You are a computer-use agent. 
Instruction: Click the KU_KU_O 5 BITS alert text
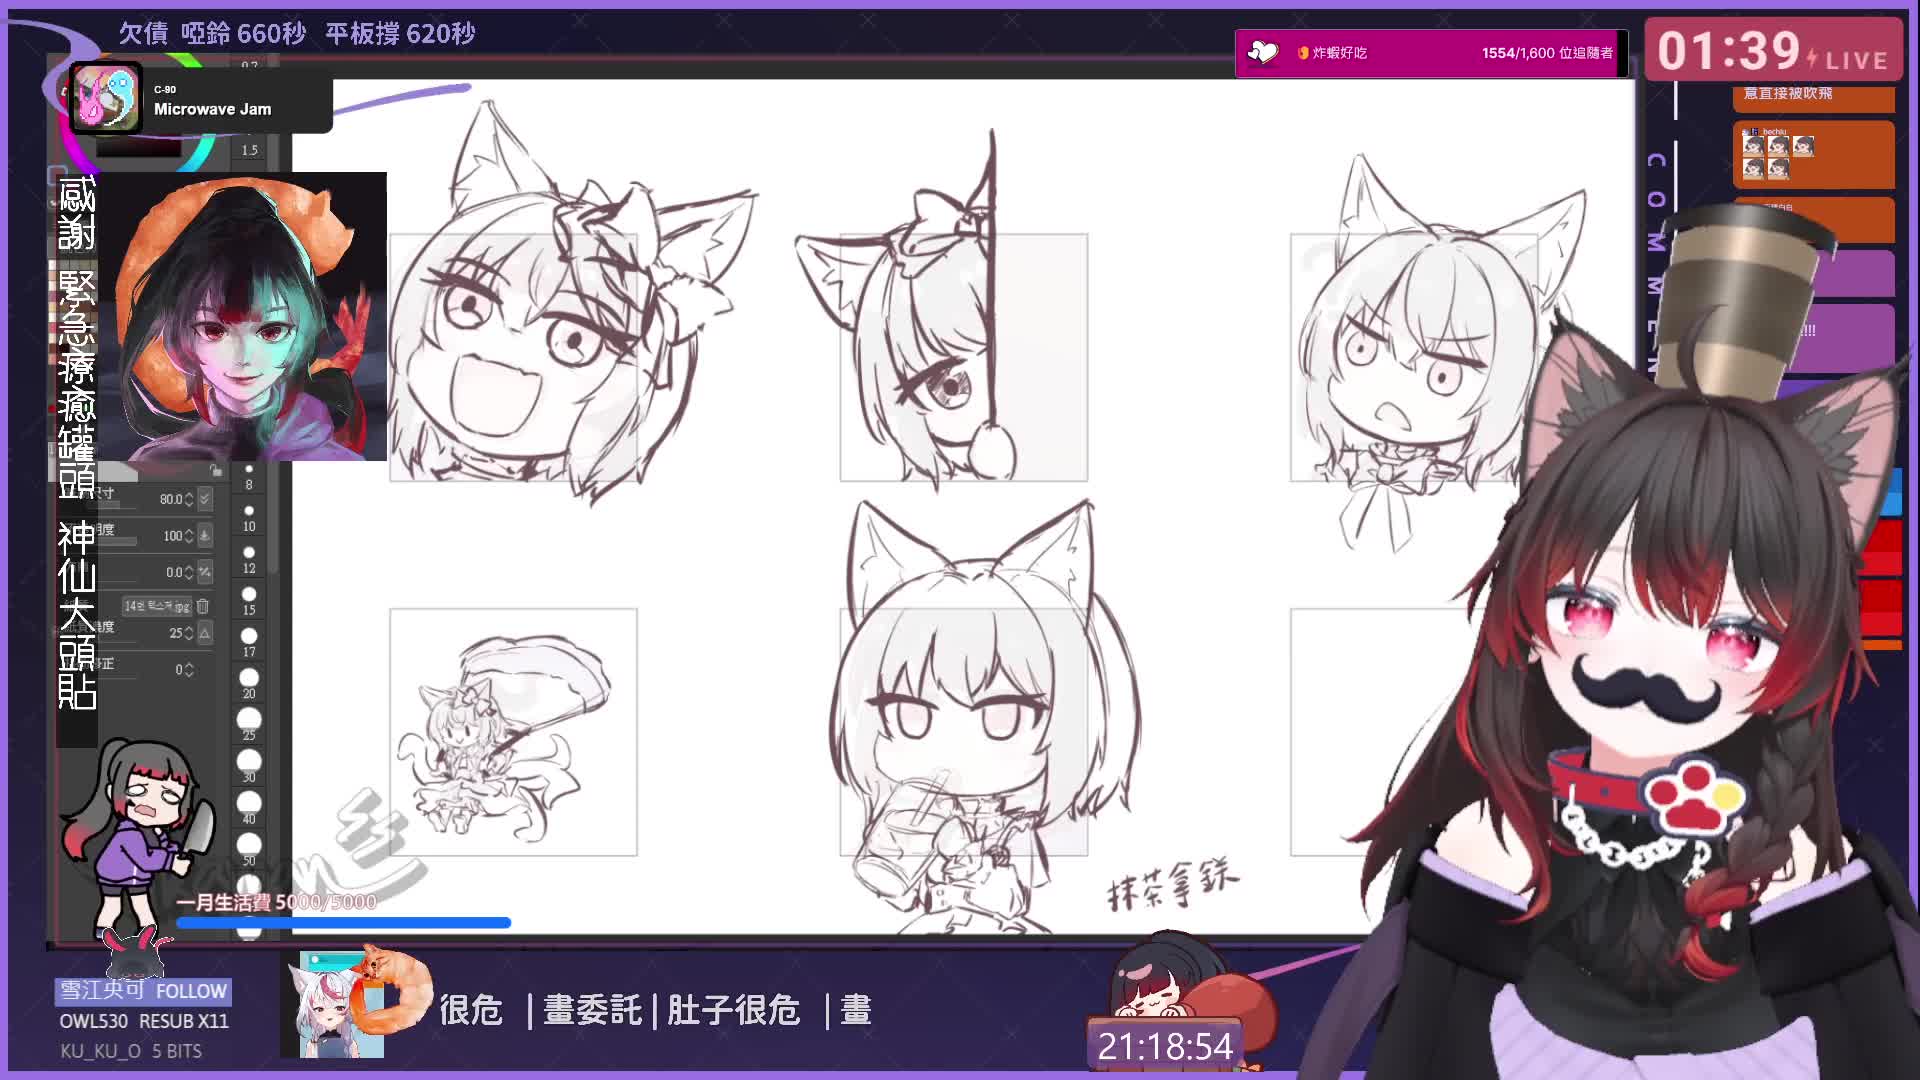pos(131,1051)
